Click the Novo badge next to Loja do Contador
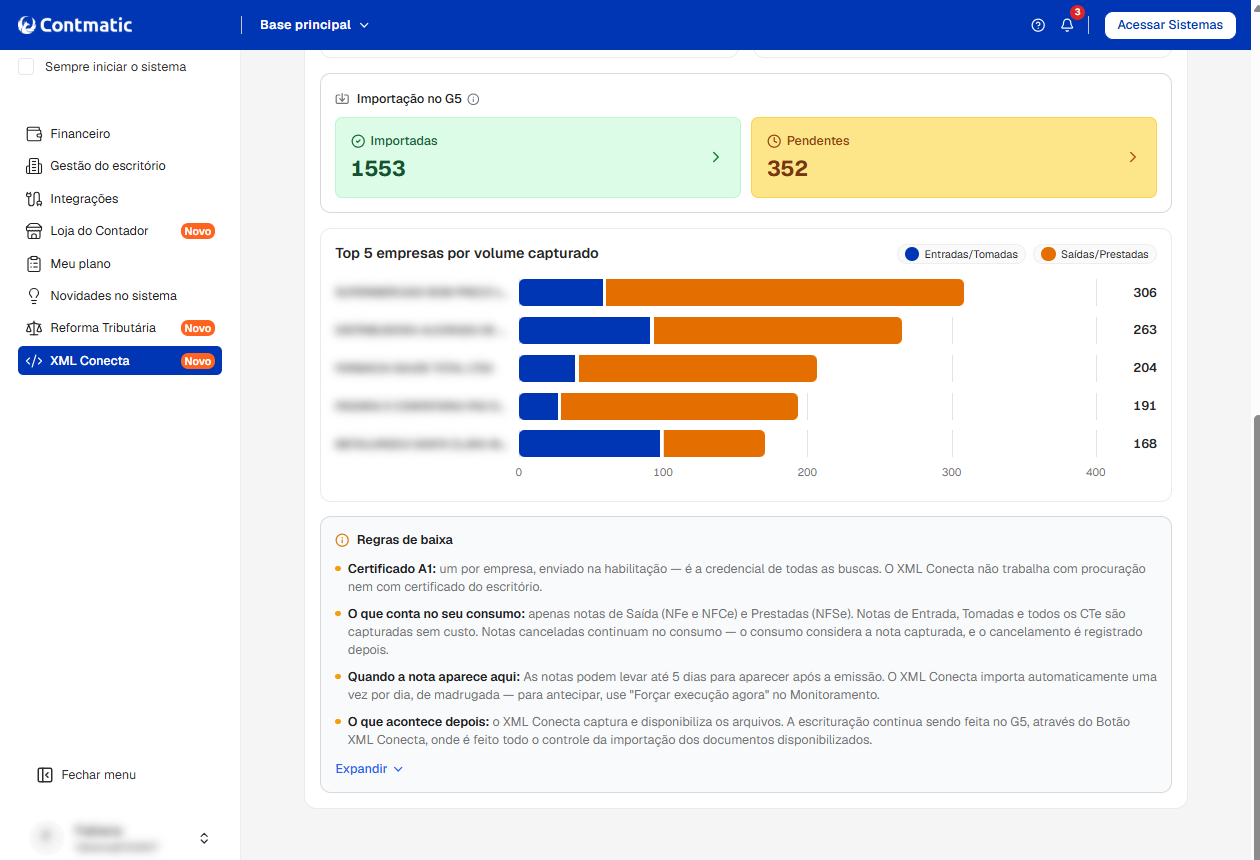The image size is (1260, 860). [x=198, y=231]
